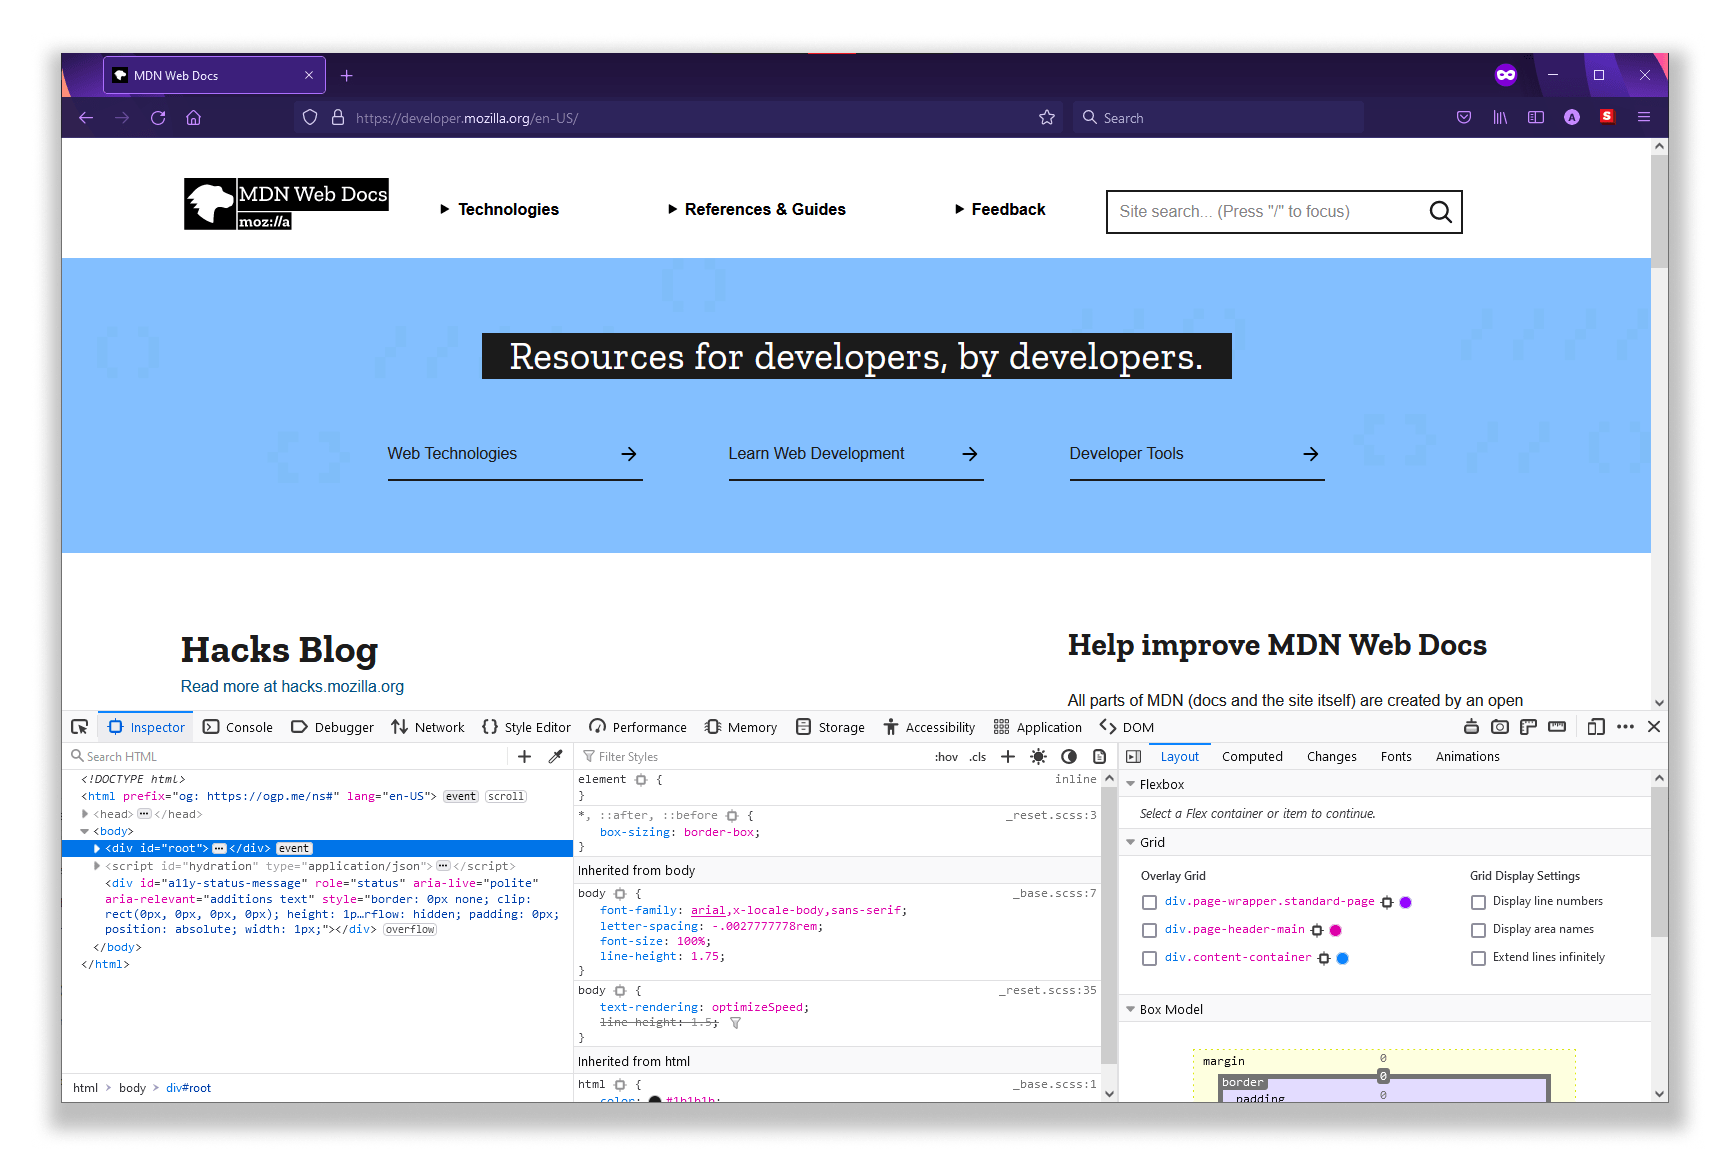Image resolution: width=1730 pixels, height=1155 pixels.
Task: Click the .cls toggle button
Action: tap(977, 757)
